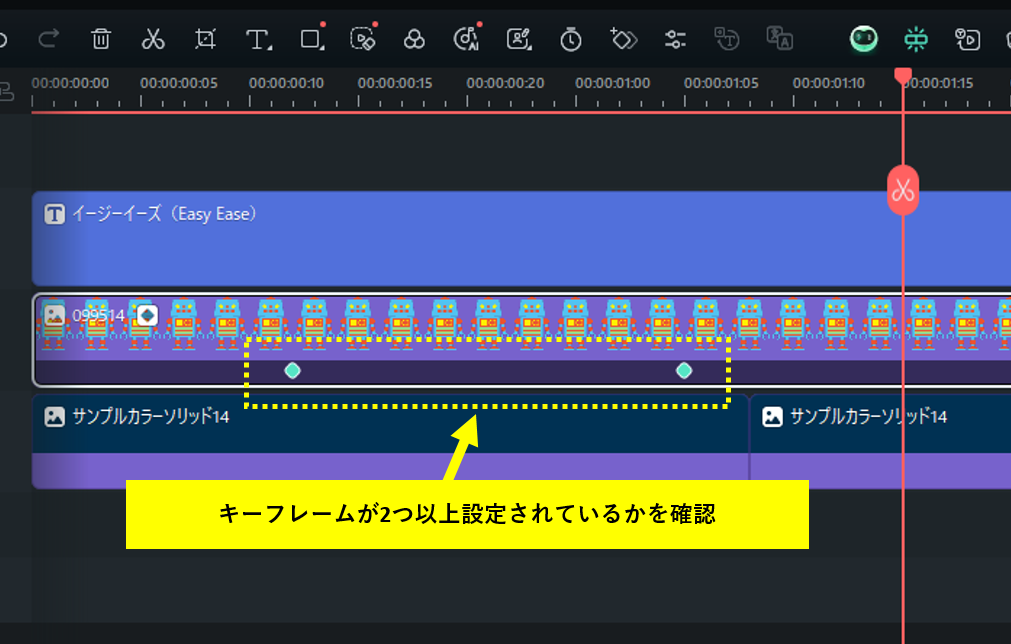Screen dimensions: 1011x644
Task: Click the Color correction wheels icon
Action: click(414, 40)
